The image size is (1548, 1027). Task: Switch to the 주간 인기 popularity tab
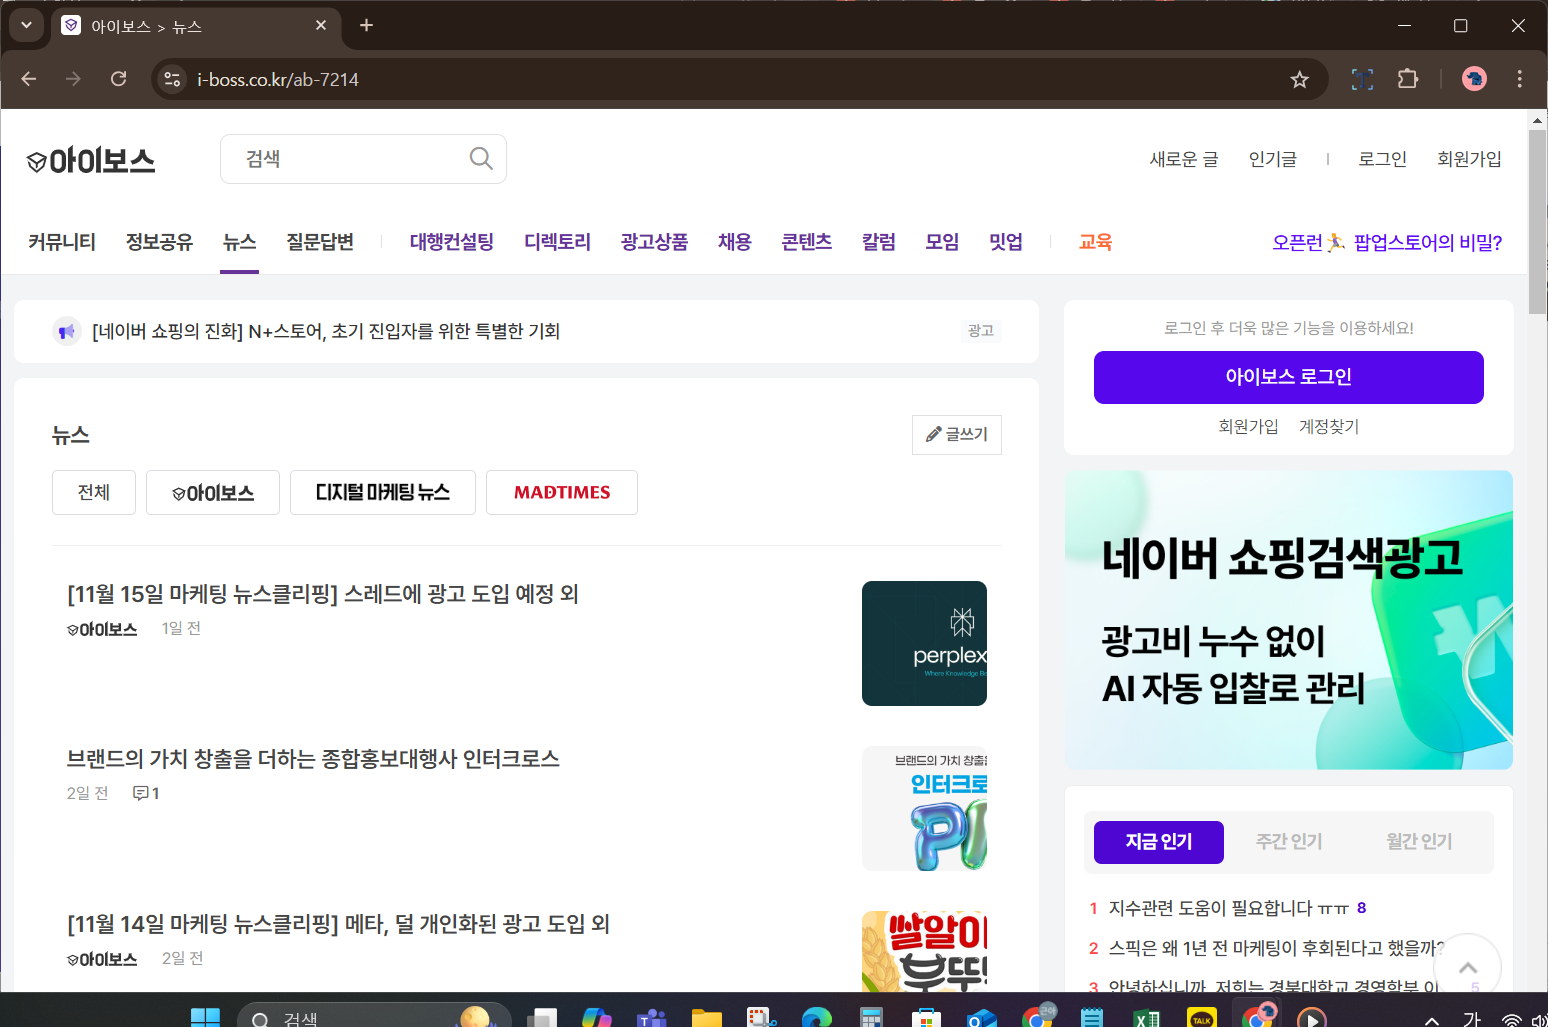[x=1288, y=841]
